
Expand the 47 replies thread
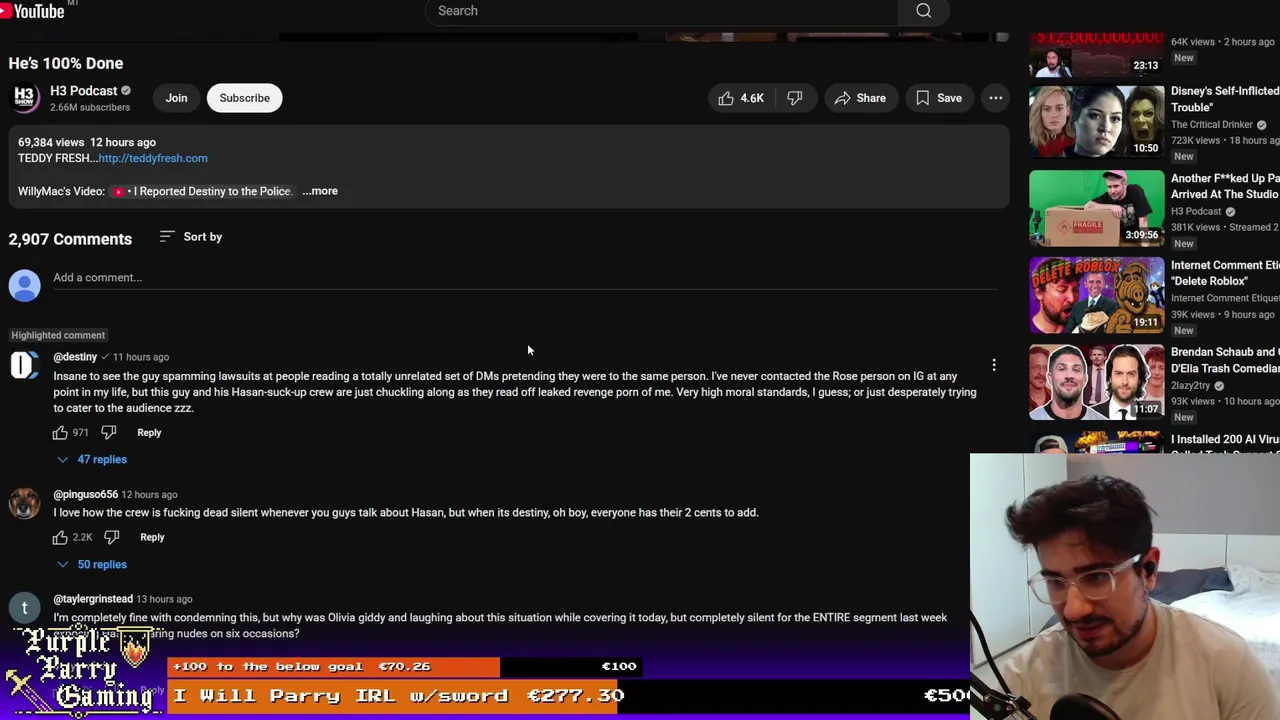click(92, 459)
